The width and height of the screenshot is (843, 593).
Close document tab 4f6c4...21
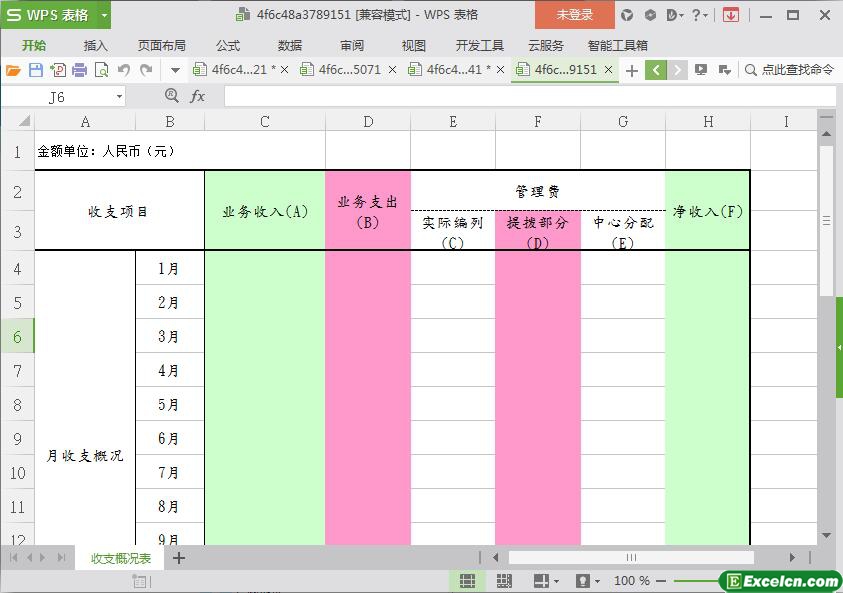(x=285, y=70)
